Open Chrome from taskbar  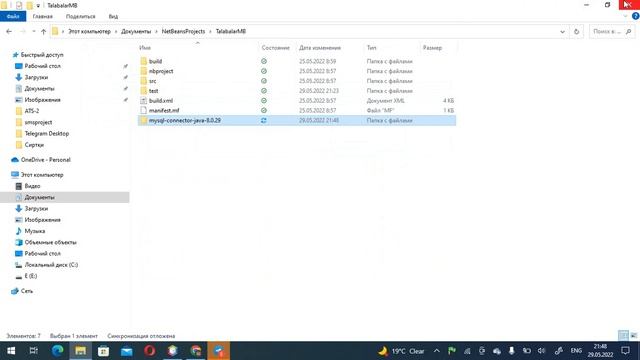click(x=196, y=351)
